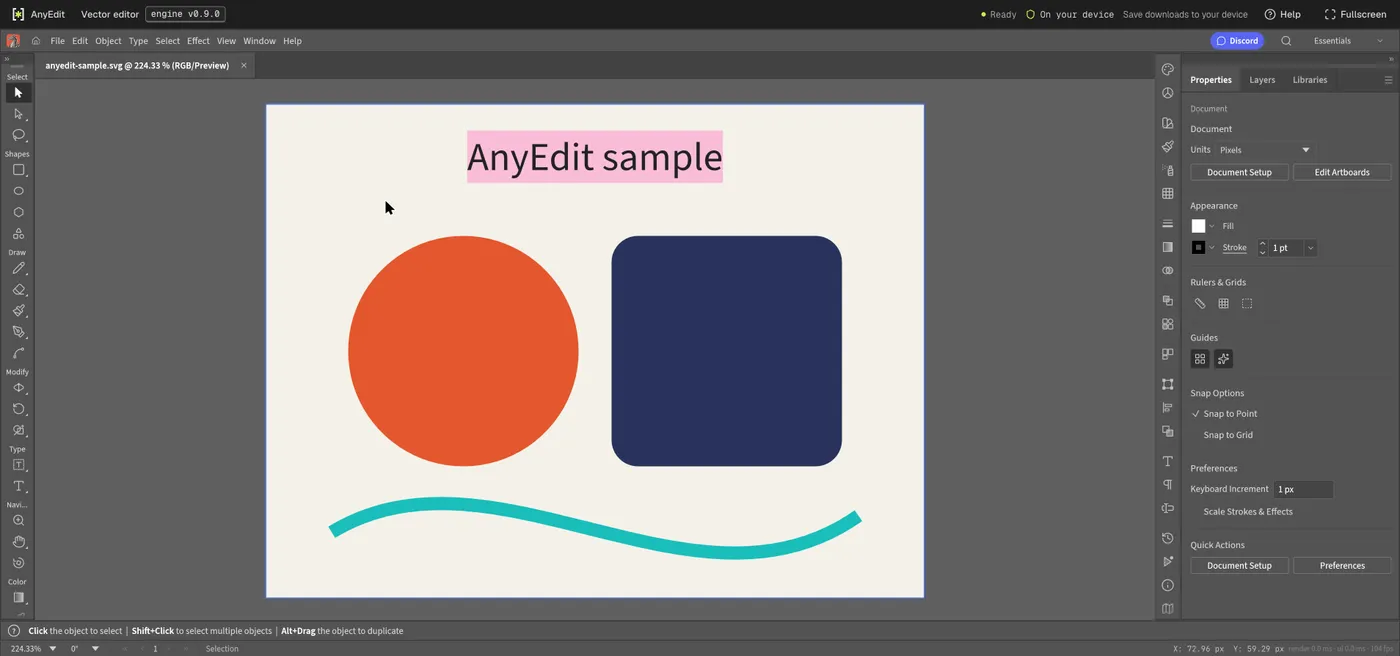Expand the Stroke swatch chevron

coord(1212,248)
